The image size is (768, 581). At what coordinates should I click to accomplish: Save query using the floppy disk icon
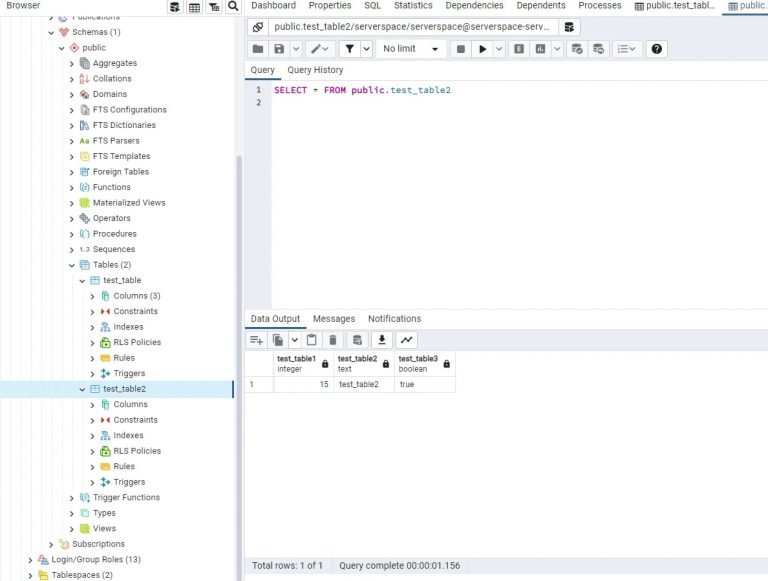coord(279,49)
